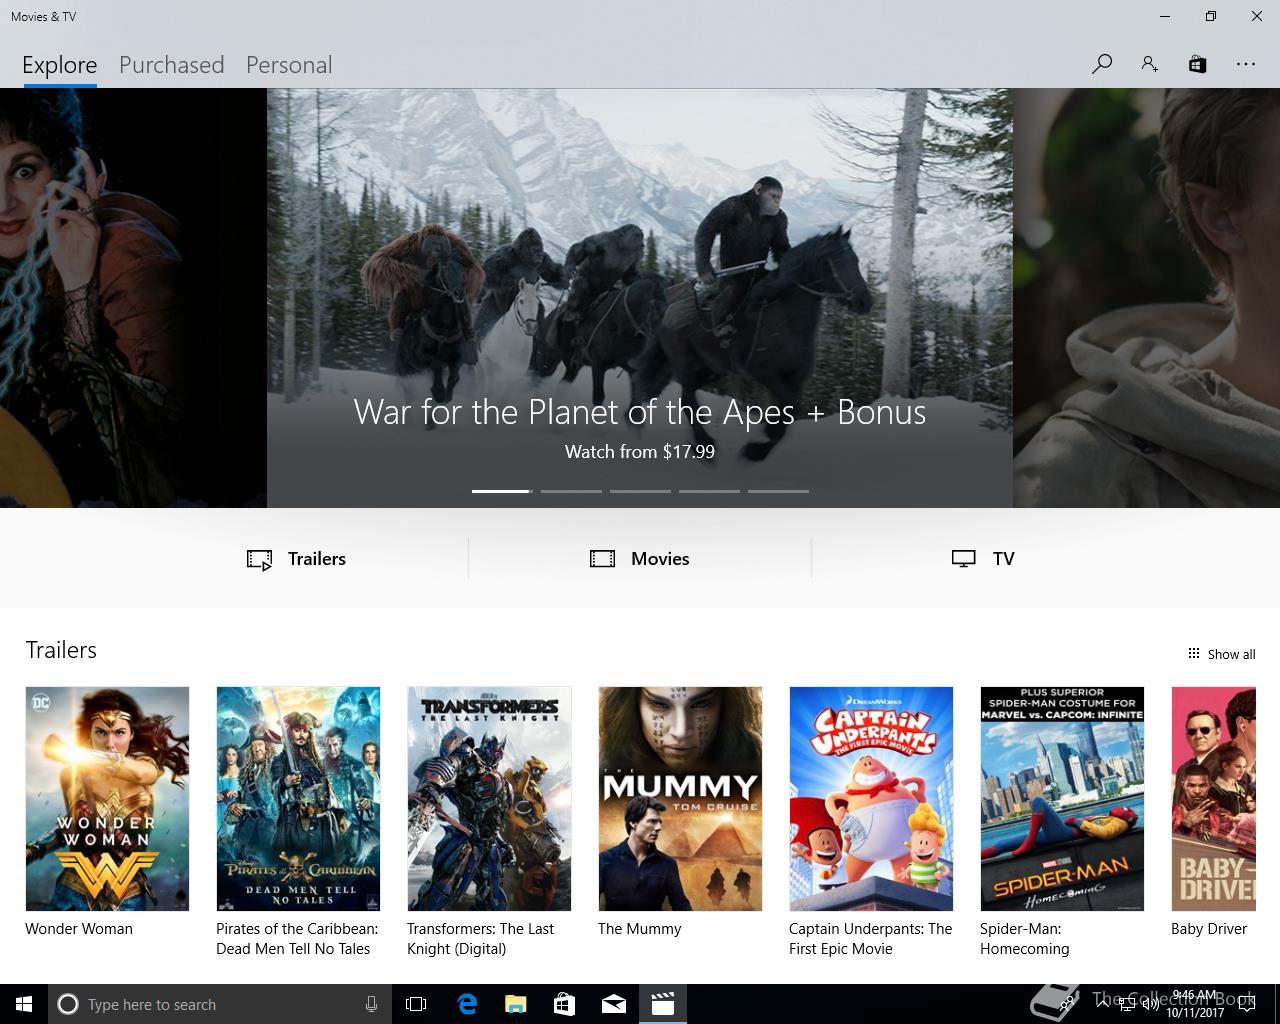Open File Explorer from taskbar
This screenshot has height=1024, width=1280.
coord(515,1004)
